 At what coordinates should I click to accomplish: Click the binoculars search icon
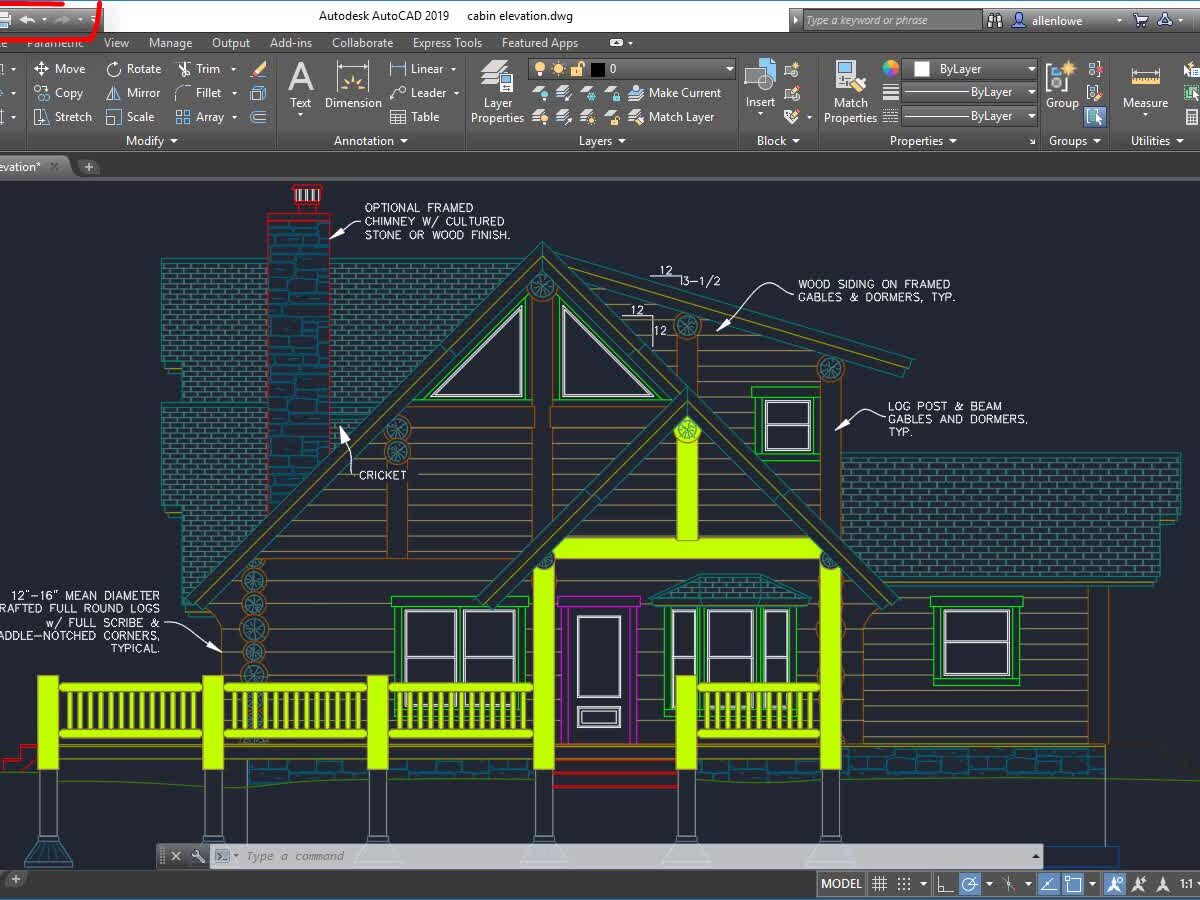pyautogui.click(x=994, y=20)
